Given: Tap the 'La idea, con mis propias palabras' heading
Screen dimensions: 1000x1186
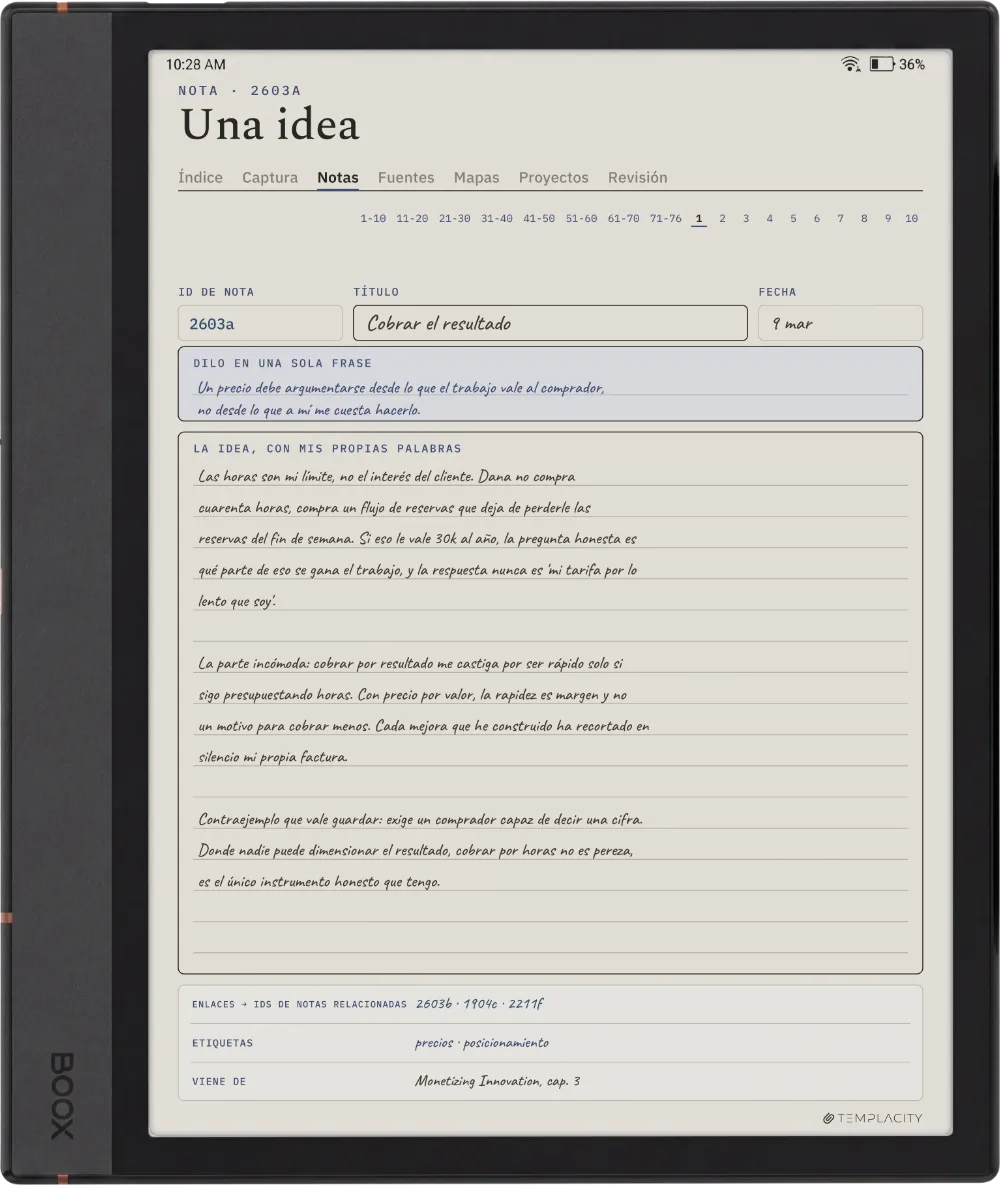Looking at the screenshot, I should coord(328,449).
